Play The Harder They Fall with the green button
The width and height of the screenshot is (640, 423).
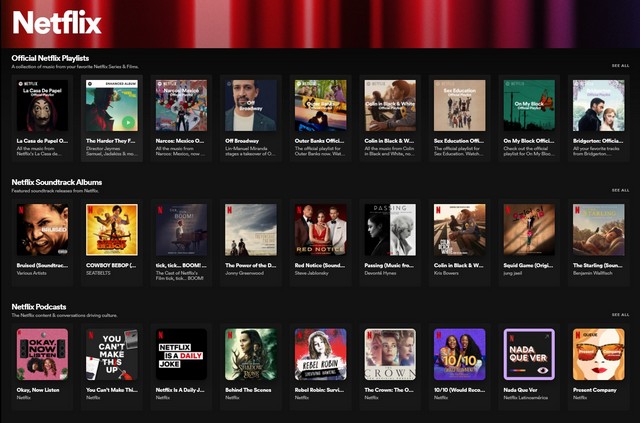(128, 122)
